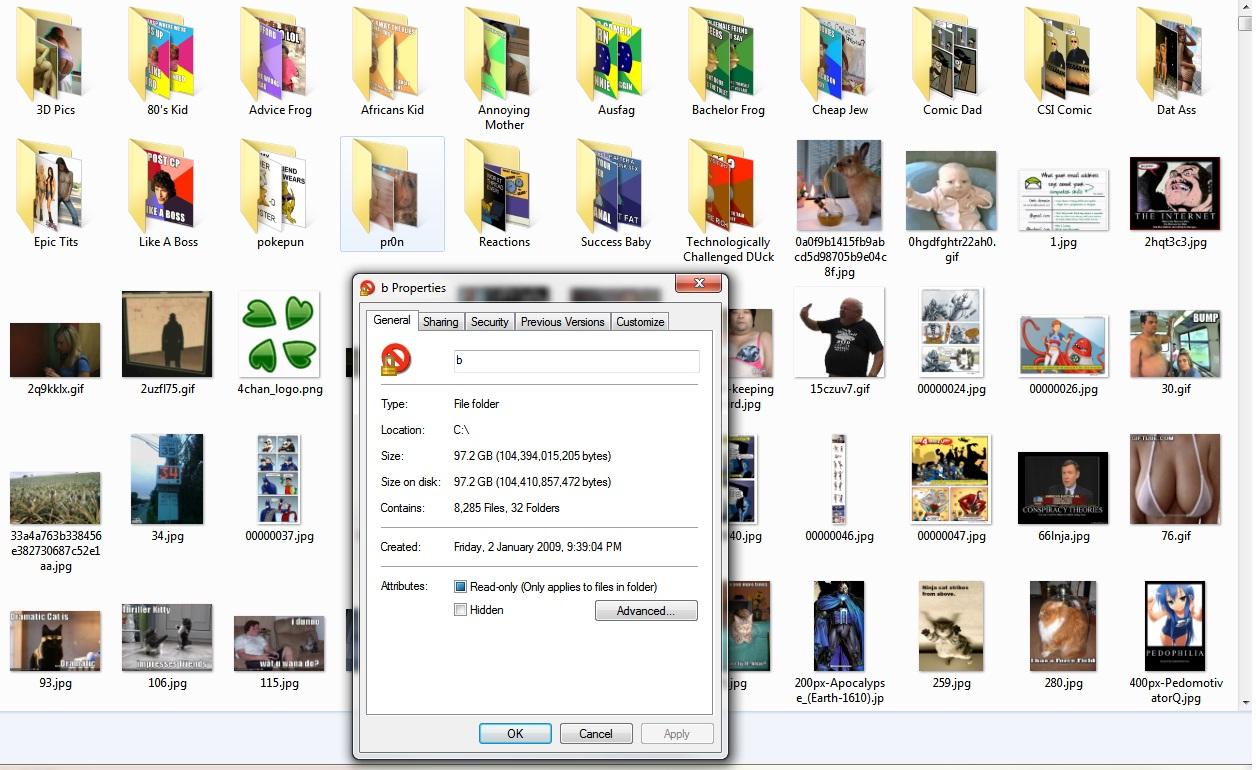Cancel the b Properties dialog
This screenshot has width=1256, height=770.
595,734
